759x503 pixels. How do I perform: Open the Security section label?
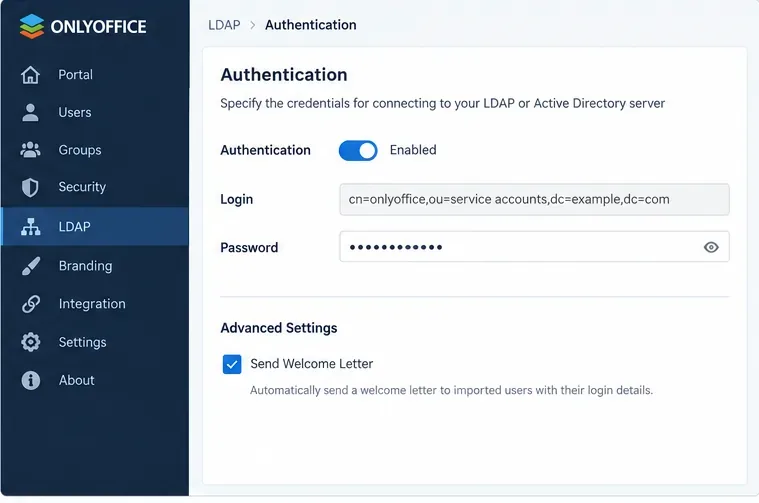tap(82, 187)
